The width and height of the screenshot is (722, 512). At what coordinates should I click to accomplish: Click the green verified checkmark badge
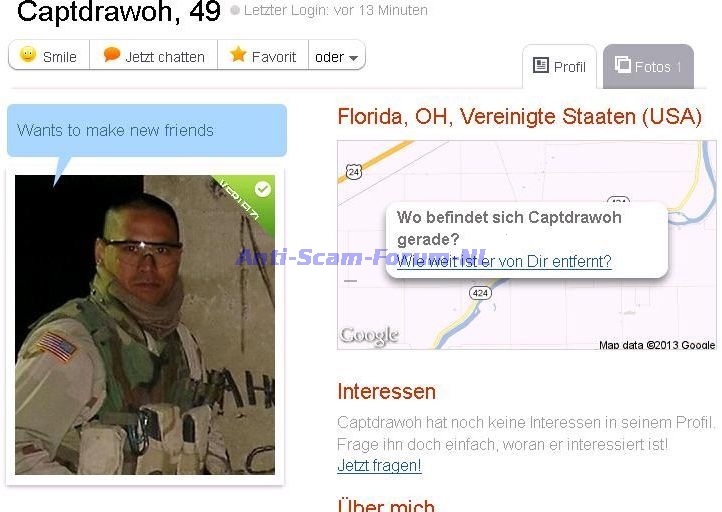pyautogui.click(x=263, y=189)
